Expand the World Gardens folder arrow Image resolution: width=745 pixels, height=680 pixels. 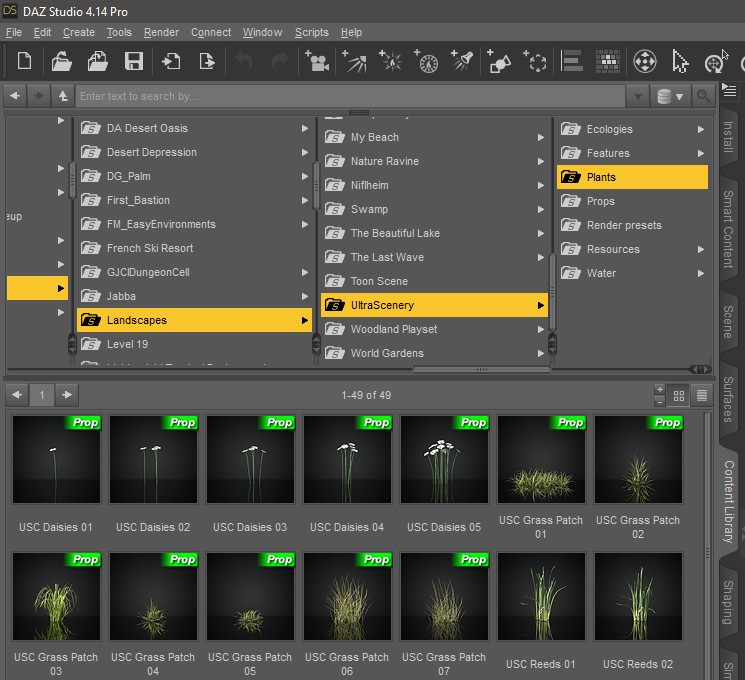541,353
